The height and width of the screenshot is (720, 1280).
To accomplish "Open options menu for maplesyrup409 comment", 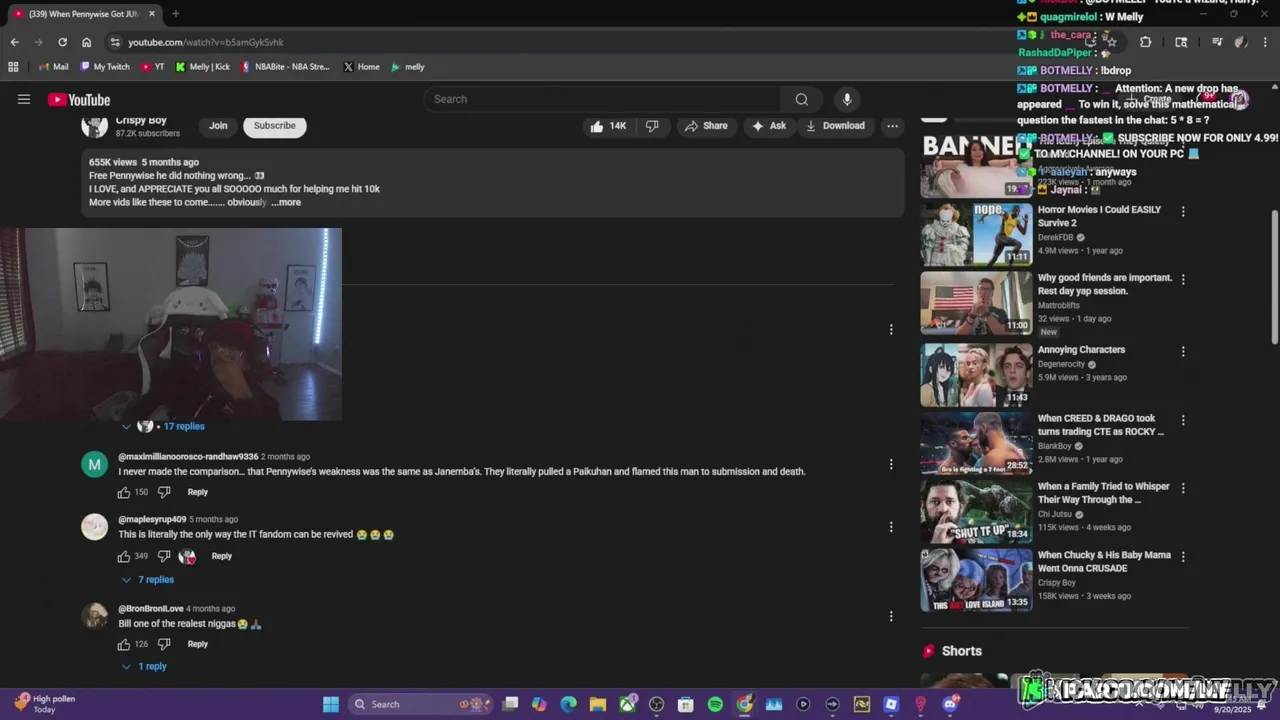I will pos(891,527).
